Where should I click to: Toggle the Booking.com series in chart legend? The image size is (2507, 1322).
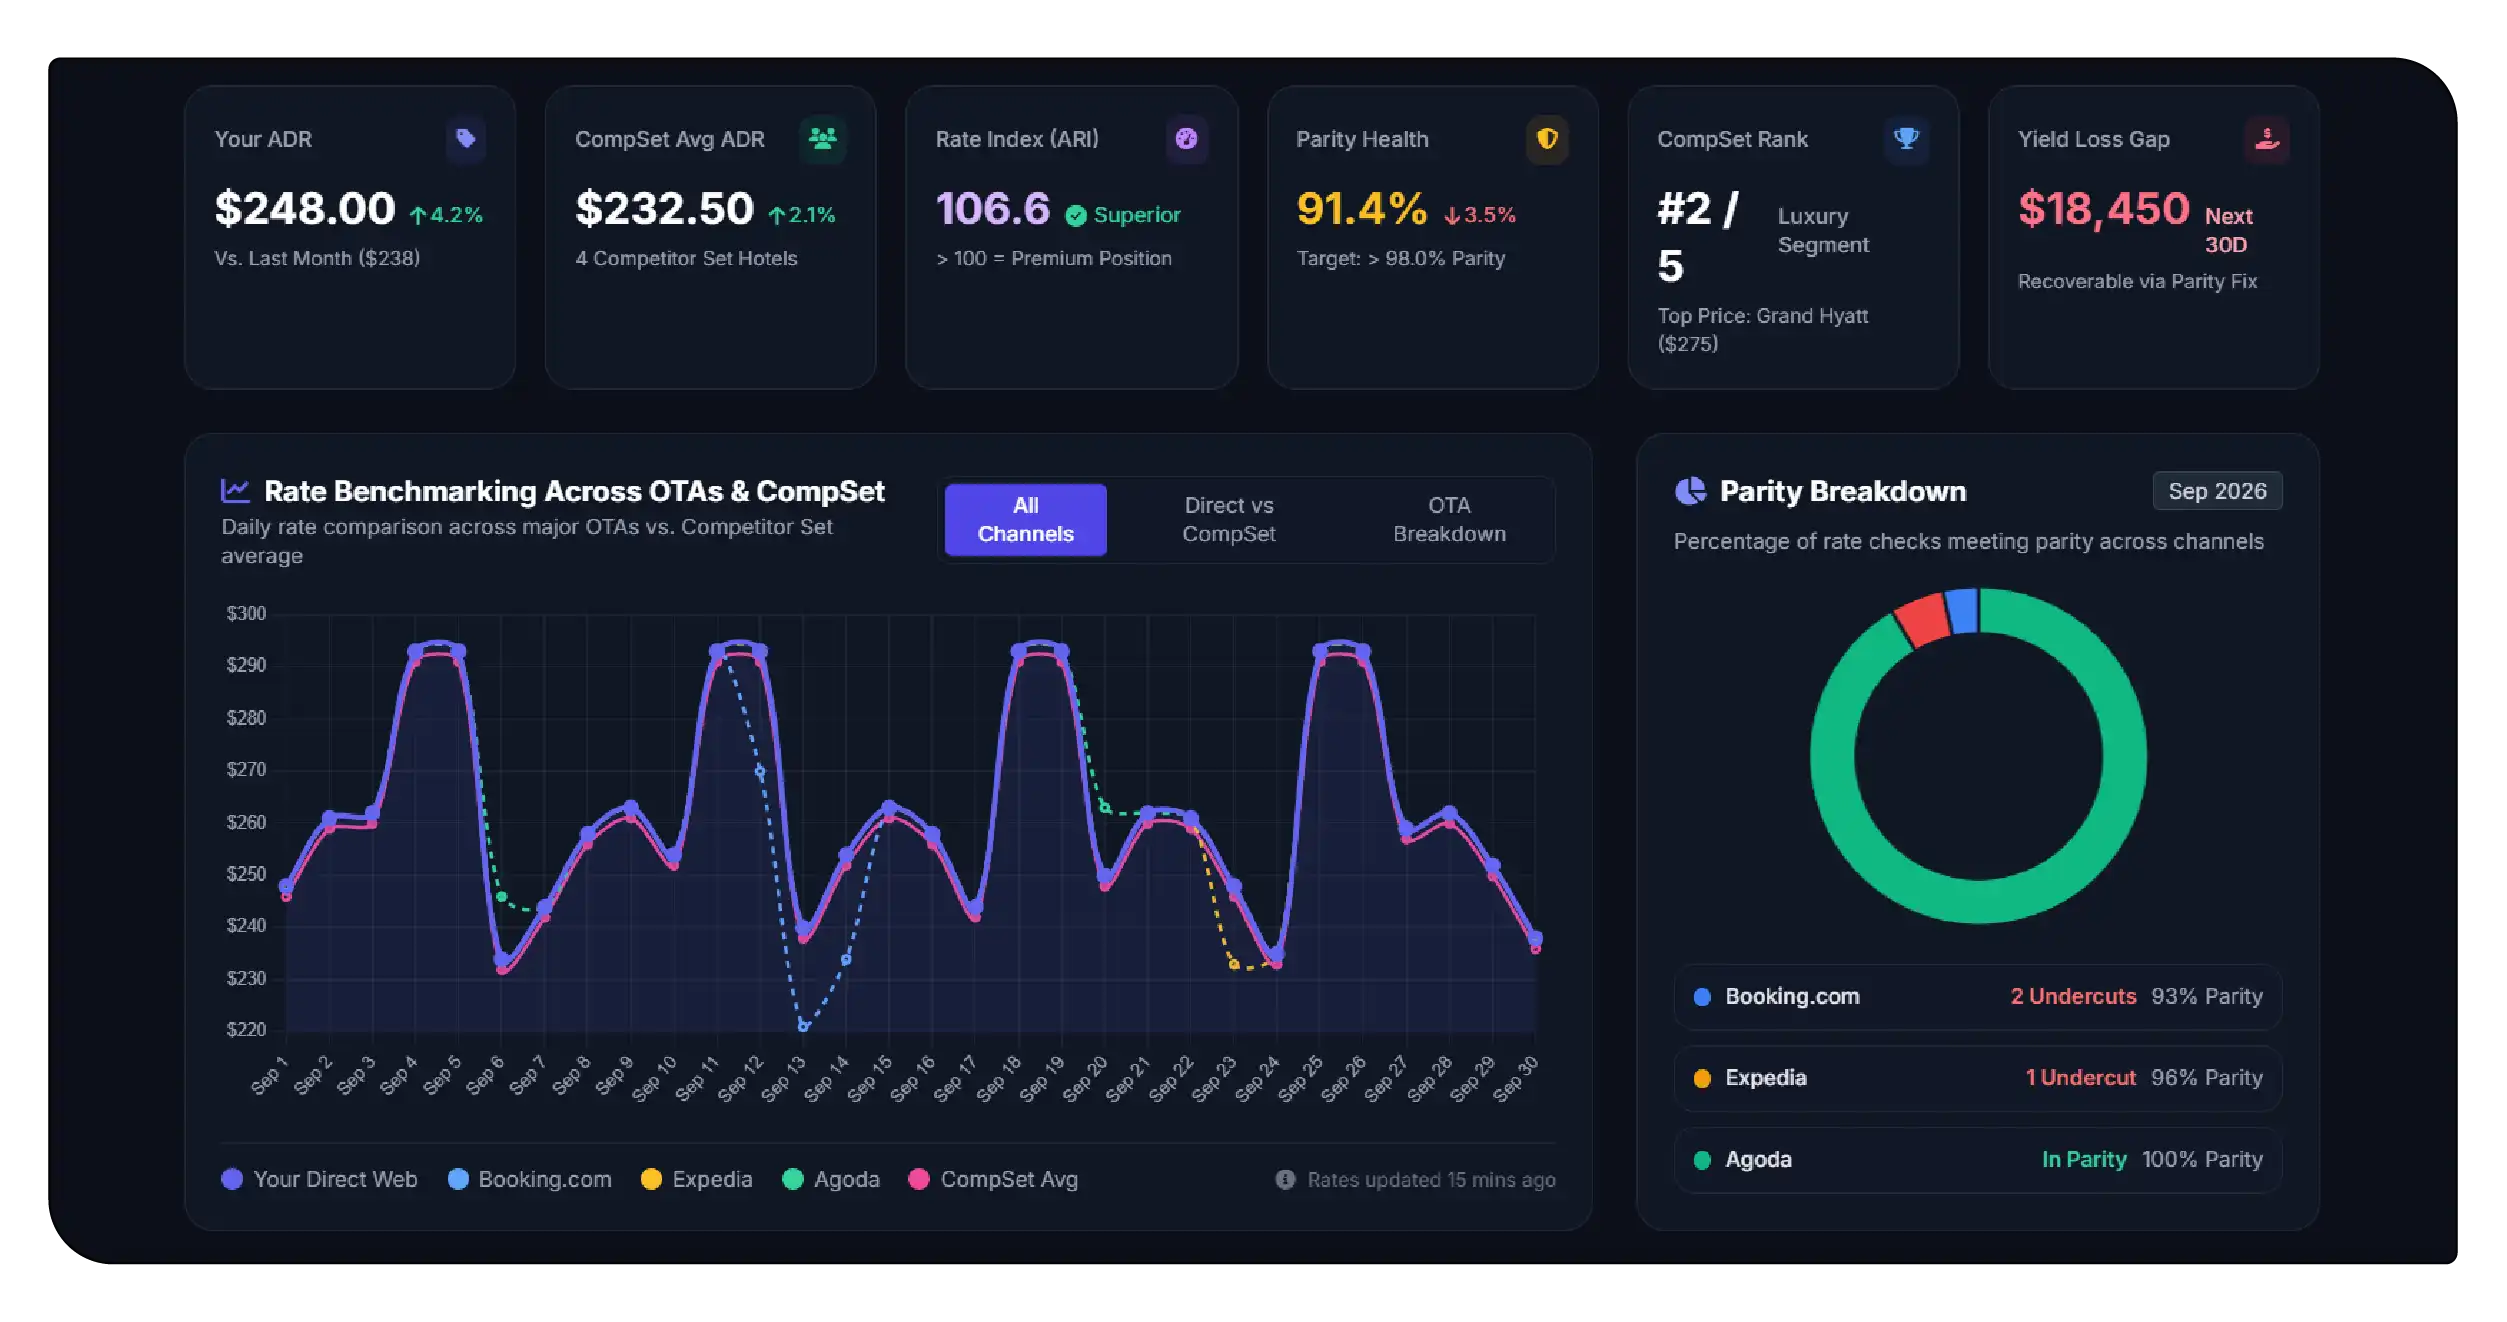pos(530,1180)
